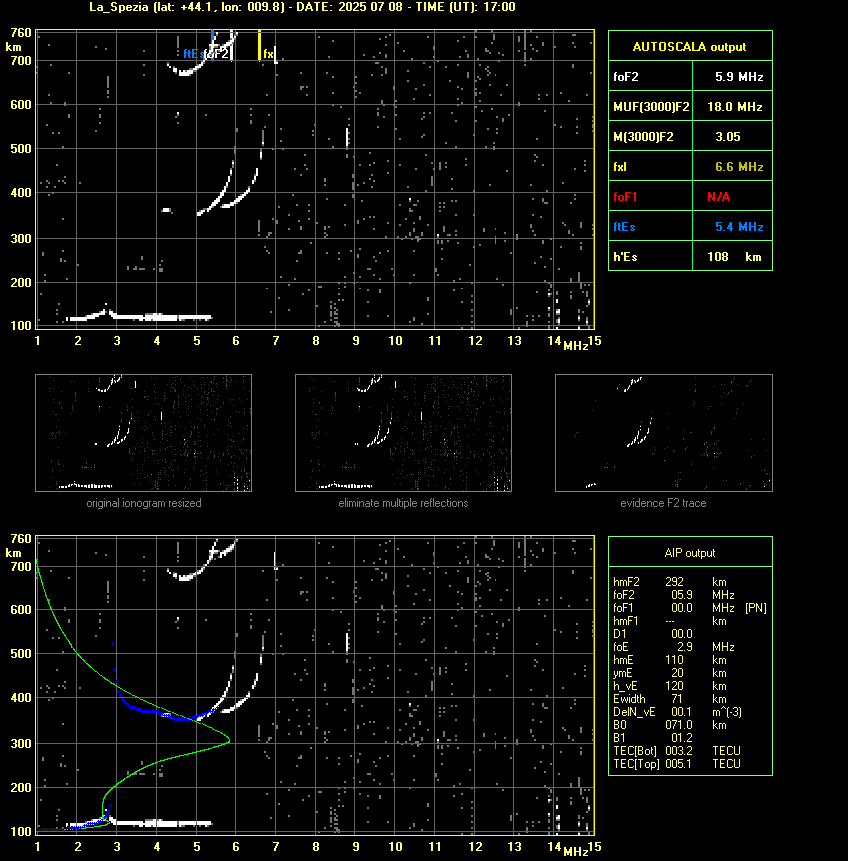Select the '108 km' h'Es value

(734, 256)
